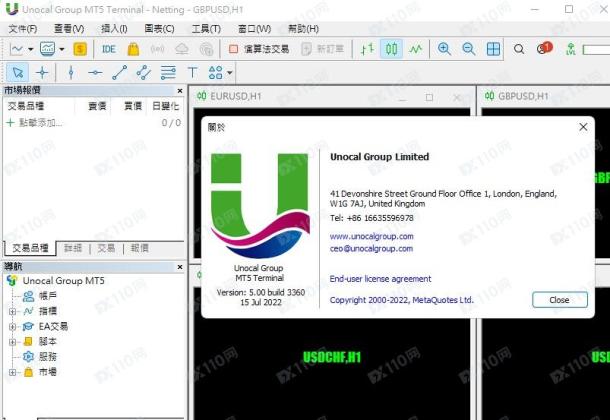Zoom in the chart

(444, 49)
